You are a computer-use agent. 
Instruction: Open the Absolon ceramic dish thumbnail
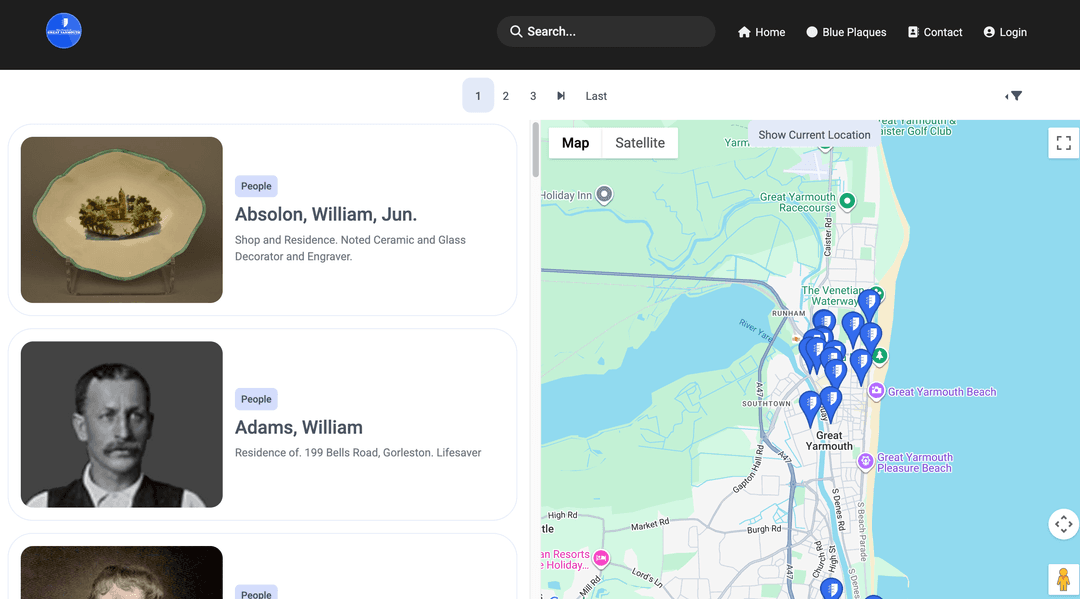(x=121, y=220)
